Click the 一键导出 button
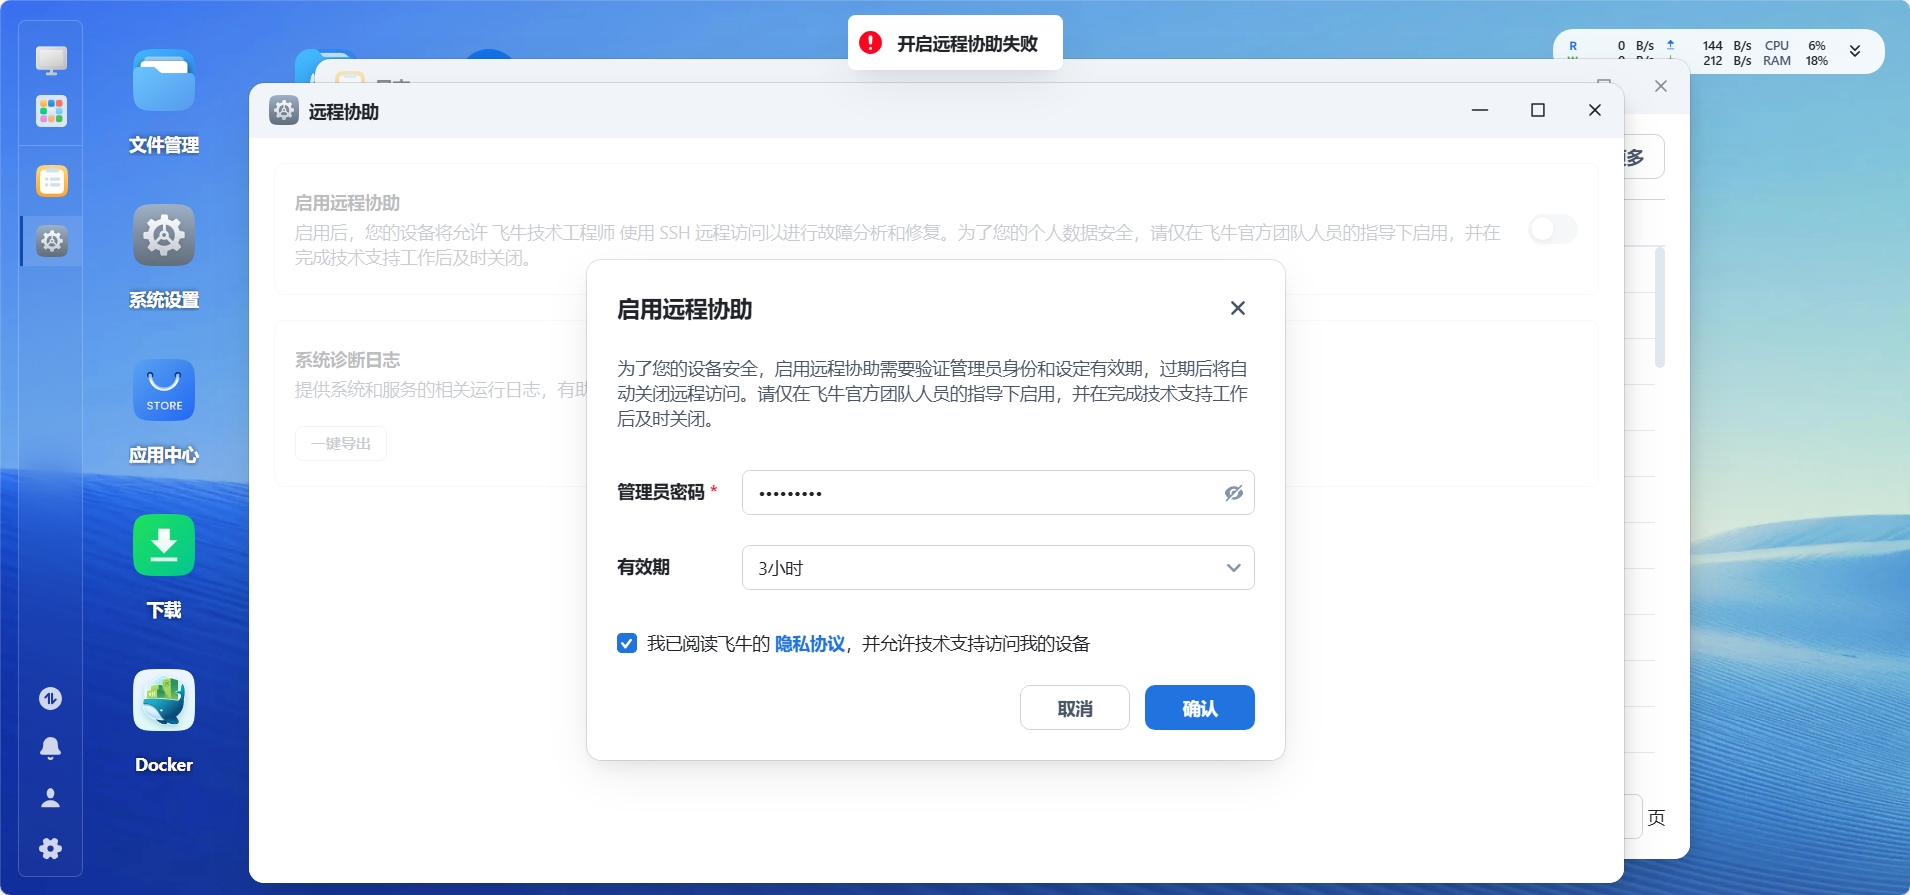This screenshot has height=895, width=1910. 341,443
